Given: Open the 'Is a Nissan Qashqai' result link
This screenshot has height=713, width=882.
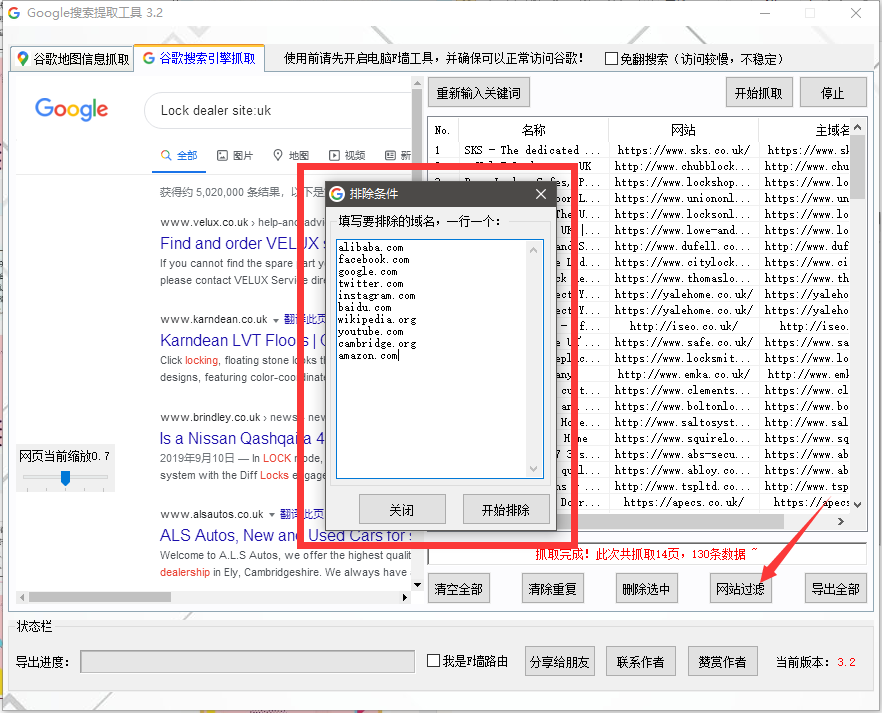Looking at the screenshot, I should click(242, 438).
